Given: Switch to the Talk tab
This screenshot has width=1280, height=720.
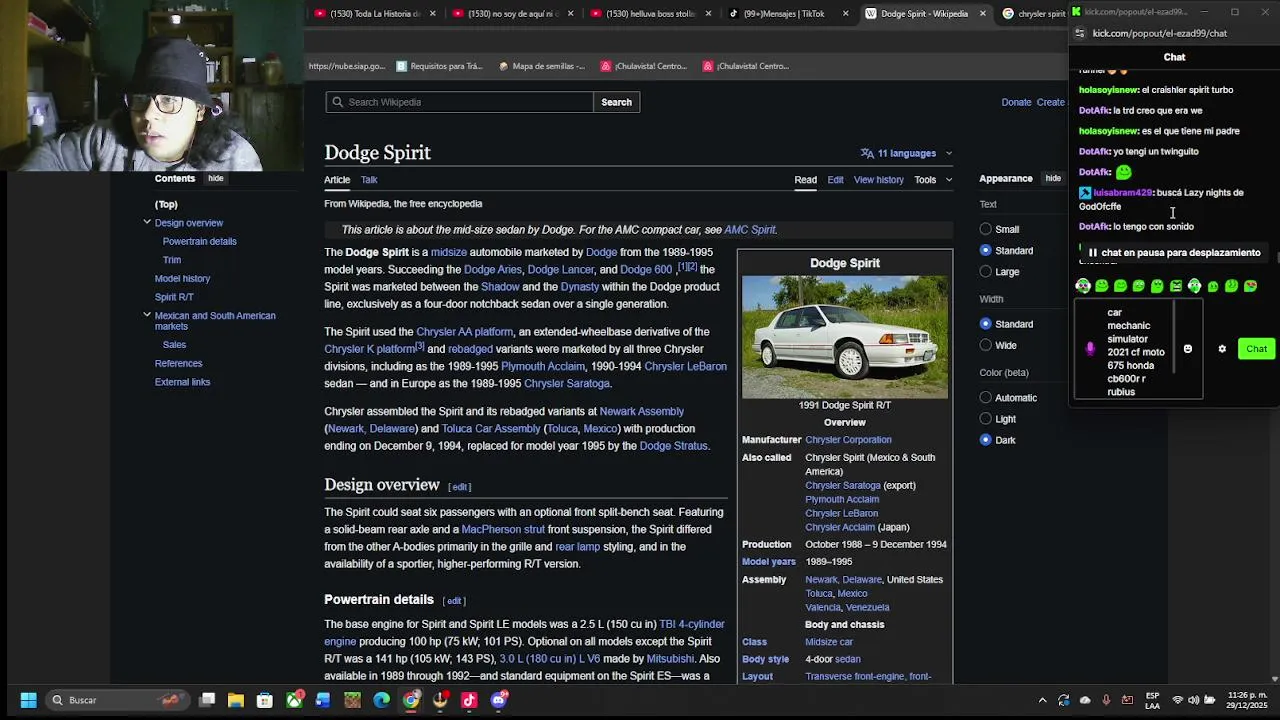Looking at the screenshot, I should [x=369, y=180].
